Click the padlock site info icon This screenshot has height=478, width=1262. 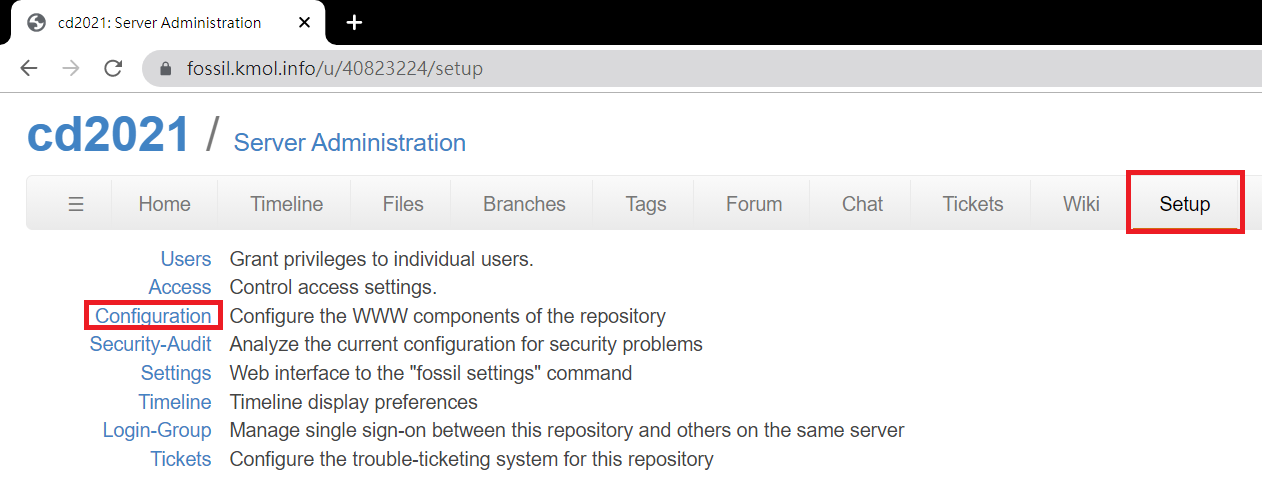point(165,69)
